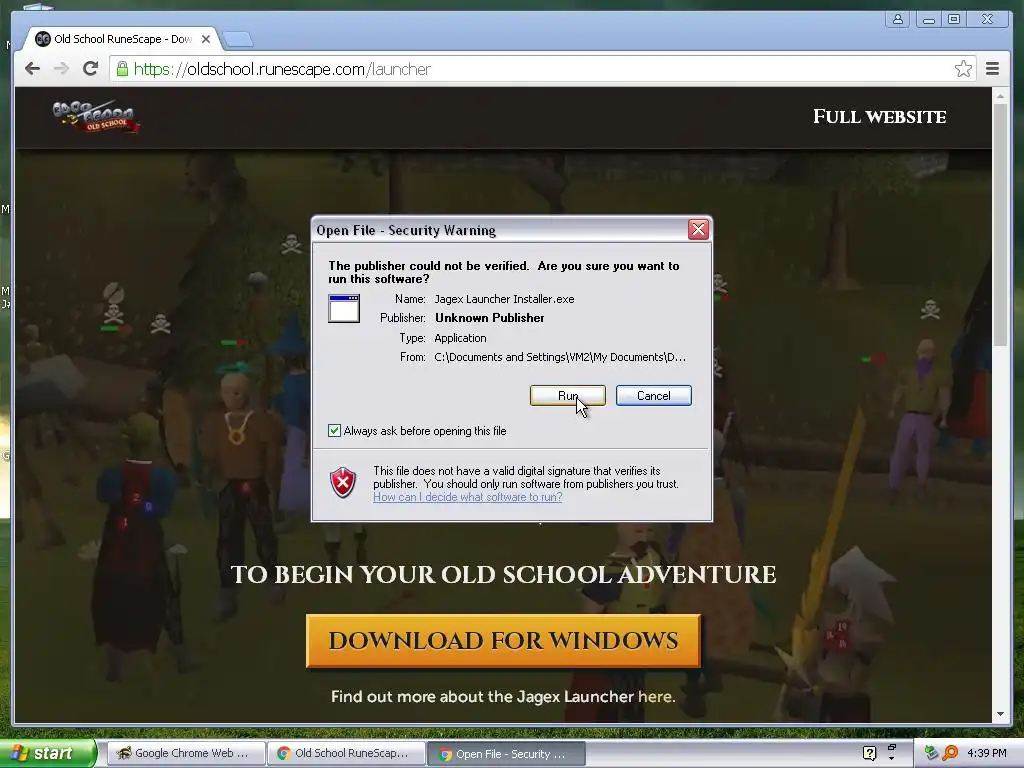Open a new tab in Chrome
This screenshot has width=1024, height=768.
[x=238, y=40]
